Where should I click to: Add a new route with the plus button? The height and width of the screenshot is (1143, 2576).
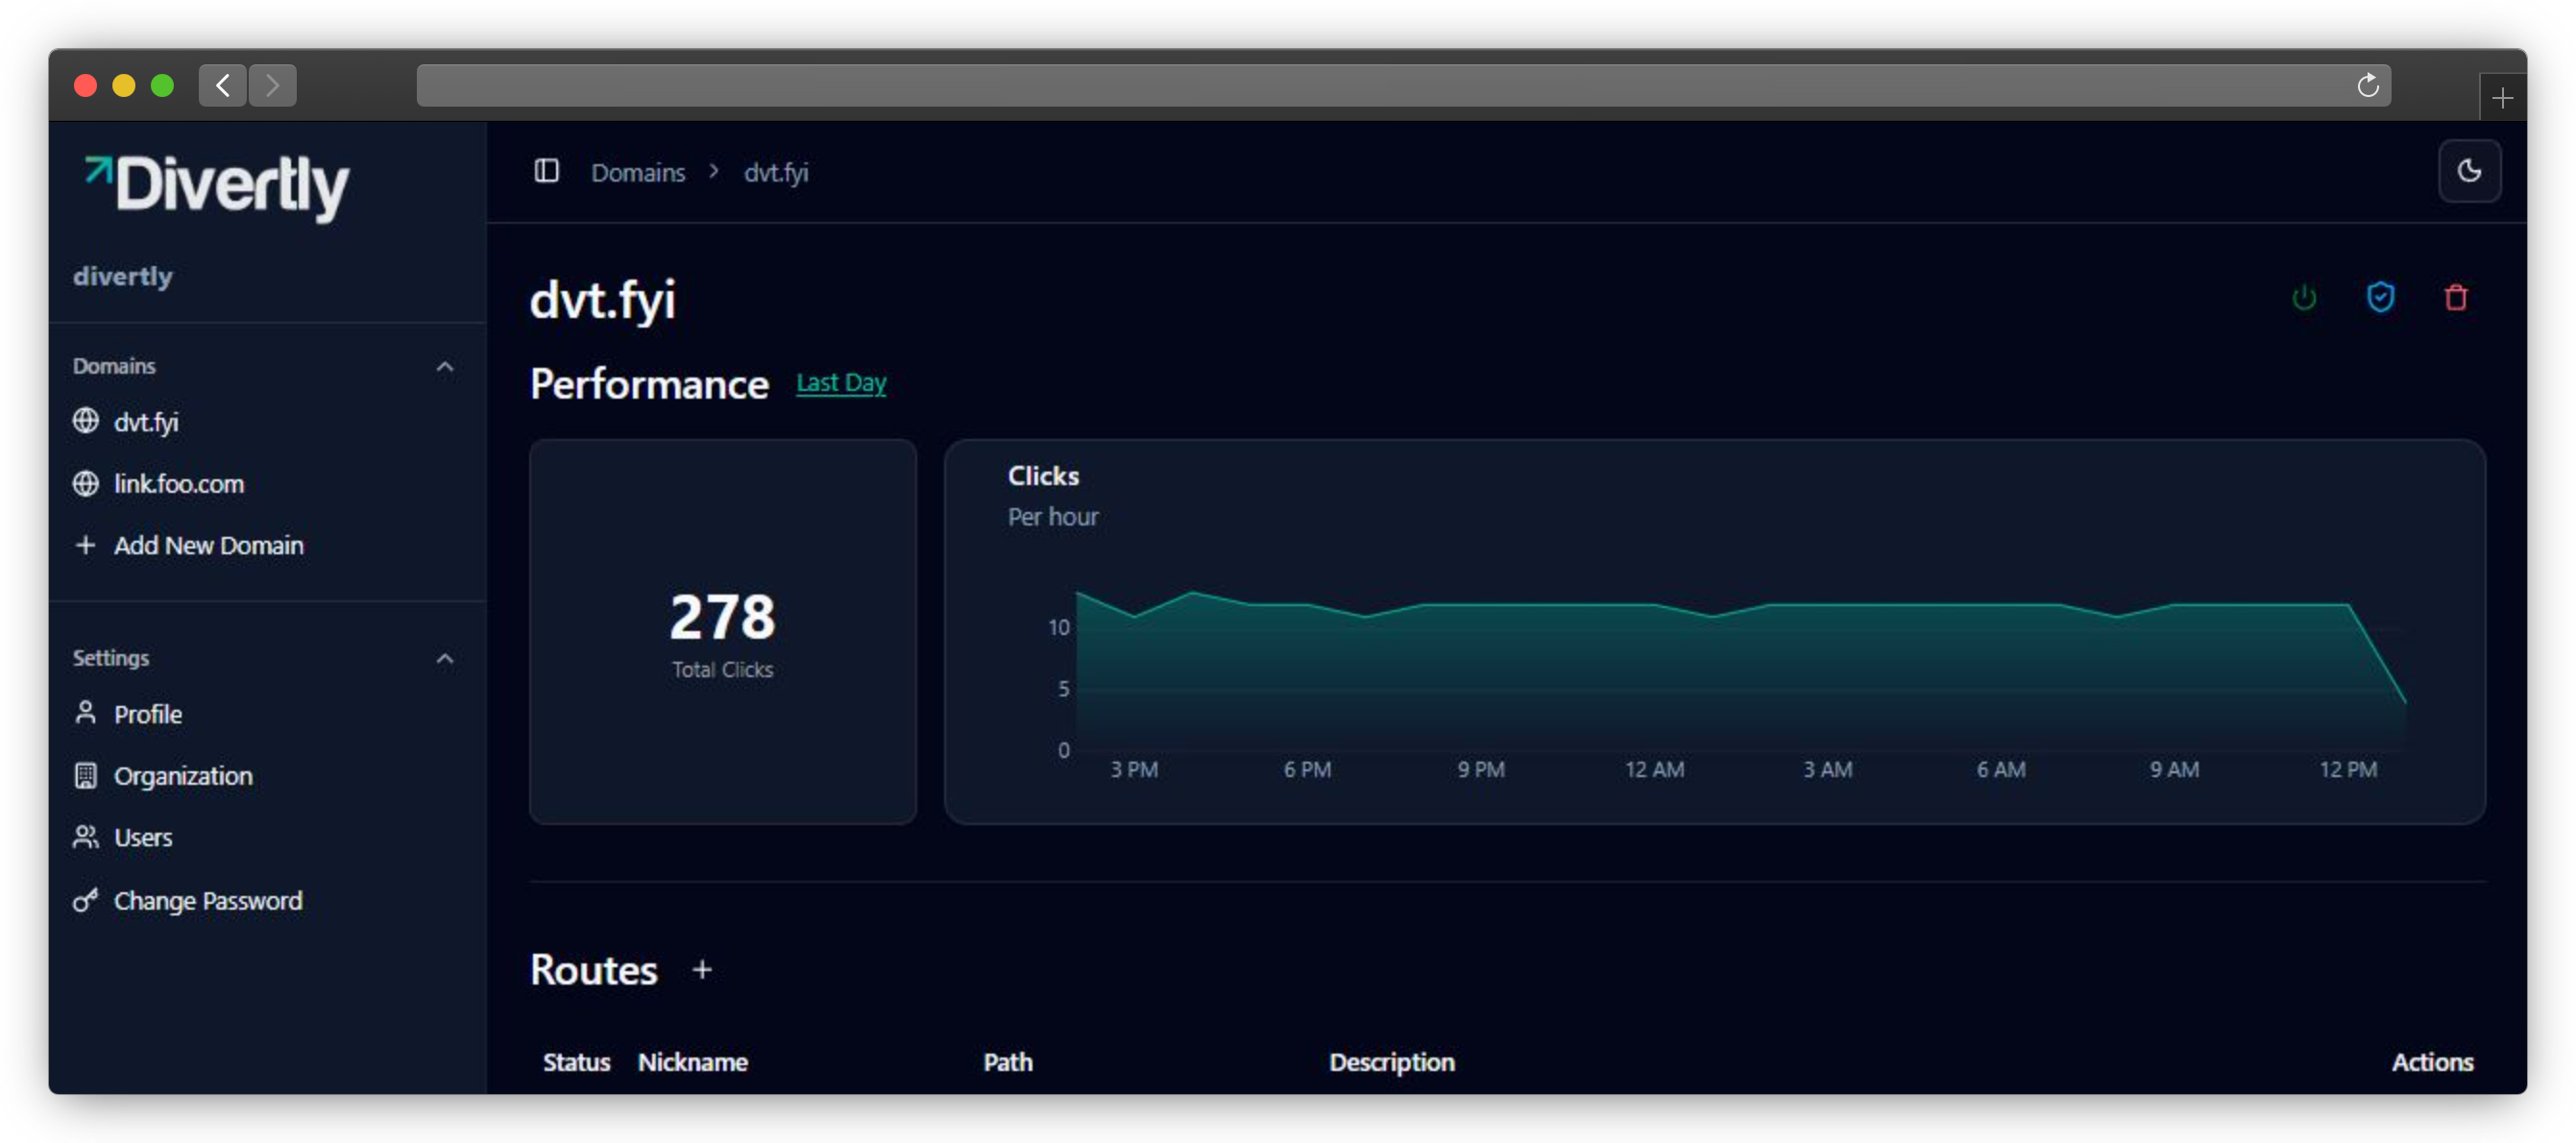[x=702, y=969]
